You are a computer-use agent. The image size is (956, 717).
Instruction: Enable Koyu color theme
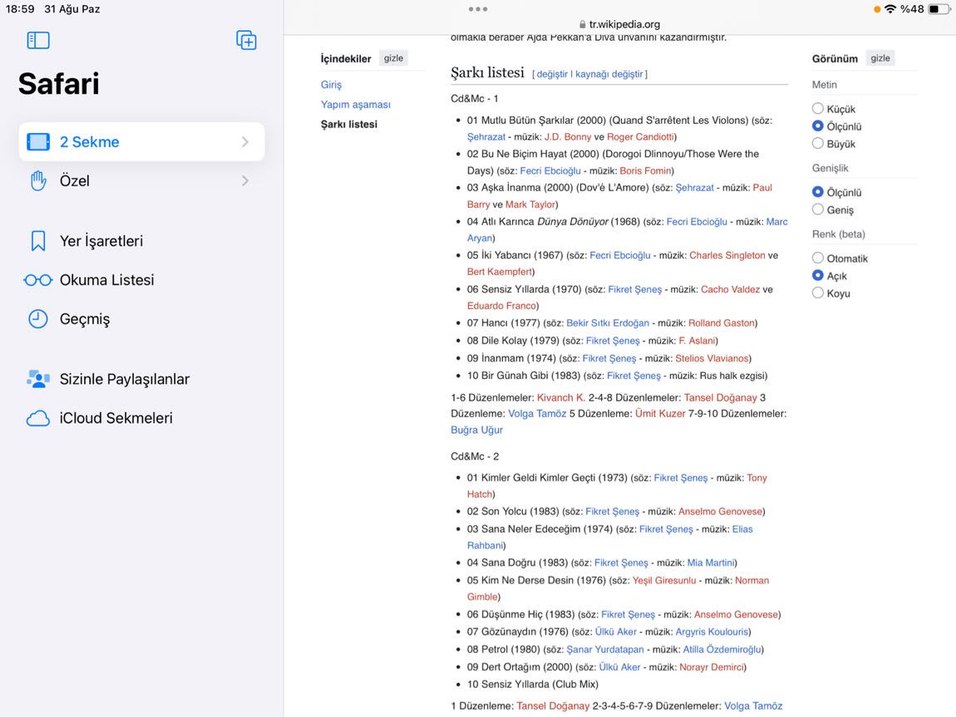818,293
